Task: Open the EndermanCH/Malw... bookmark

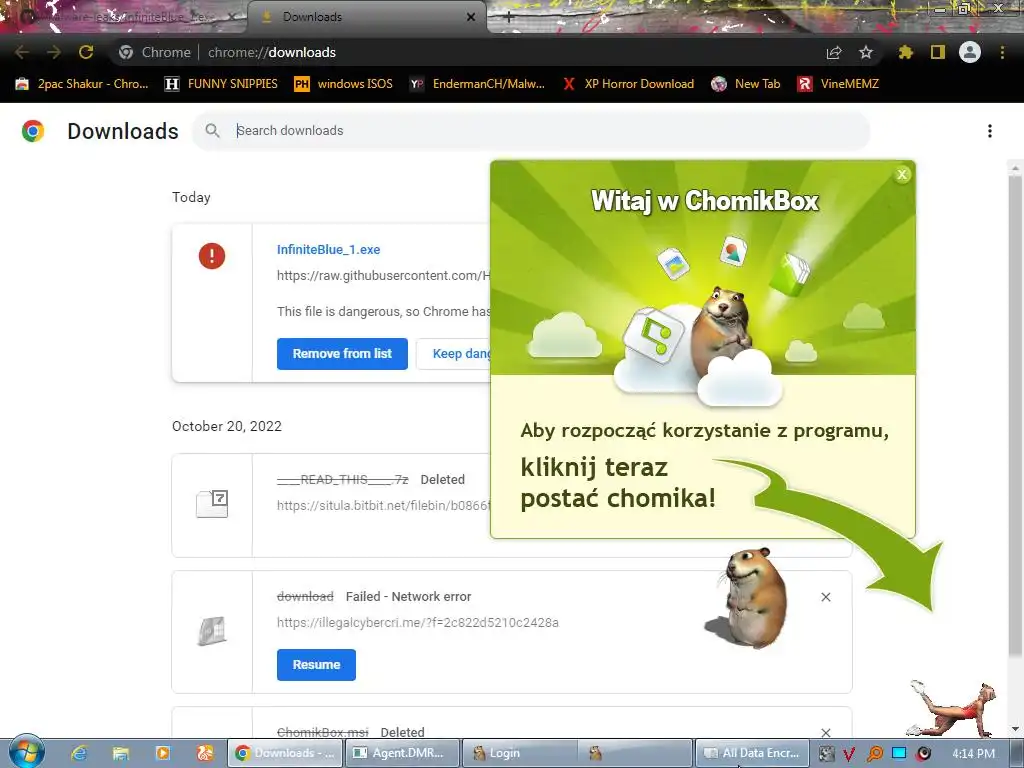Action: (x=477, y=84)
